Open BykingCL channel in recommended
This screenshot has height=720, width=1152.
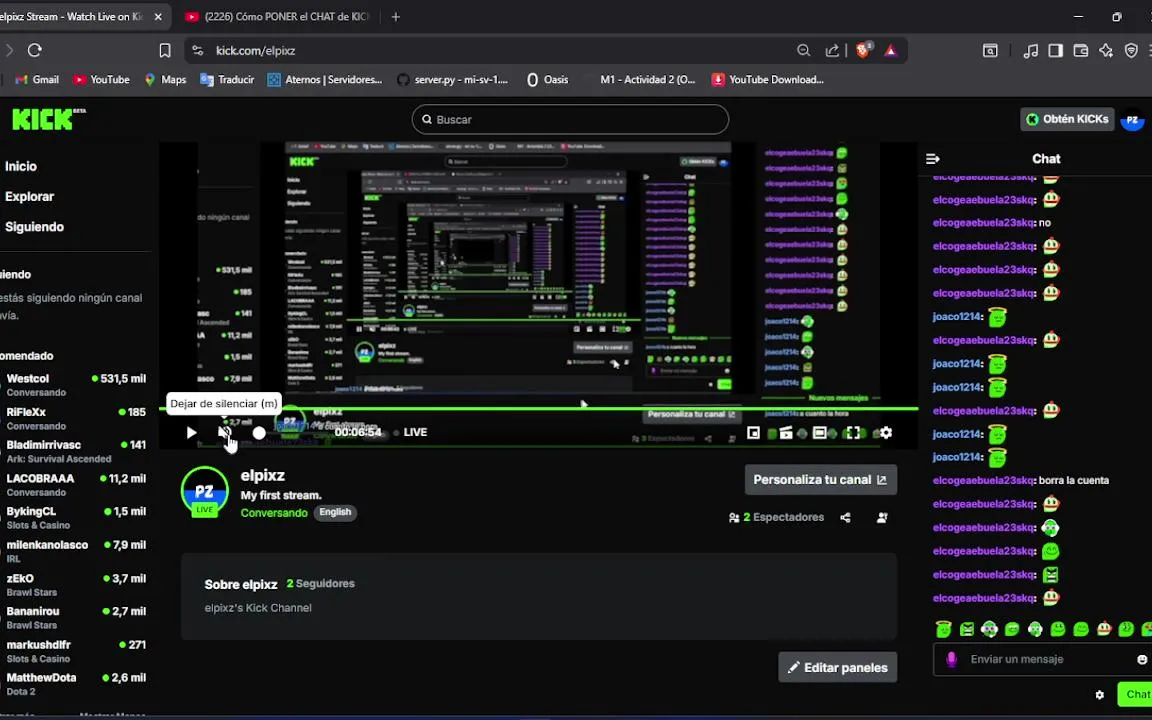click(x=75, y=517)
